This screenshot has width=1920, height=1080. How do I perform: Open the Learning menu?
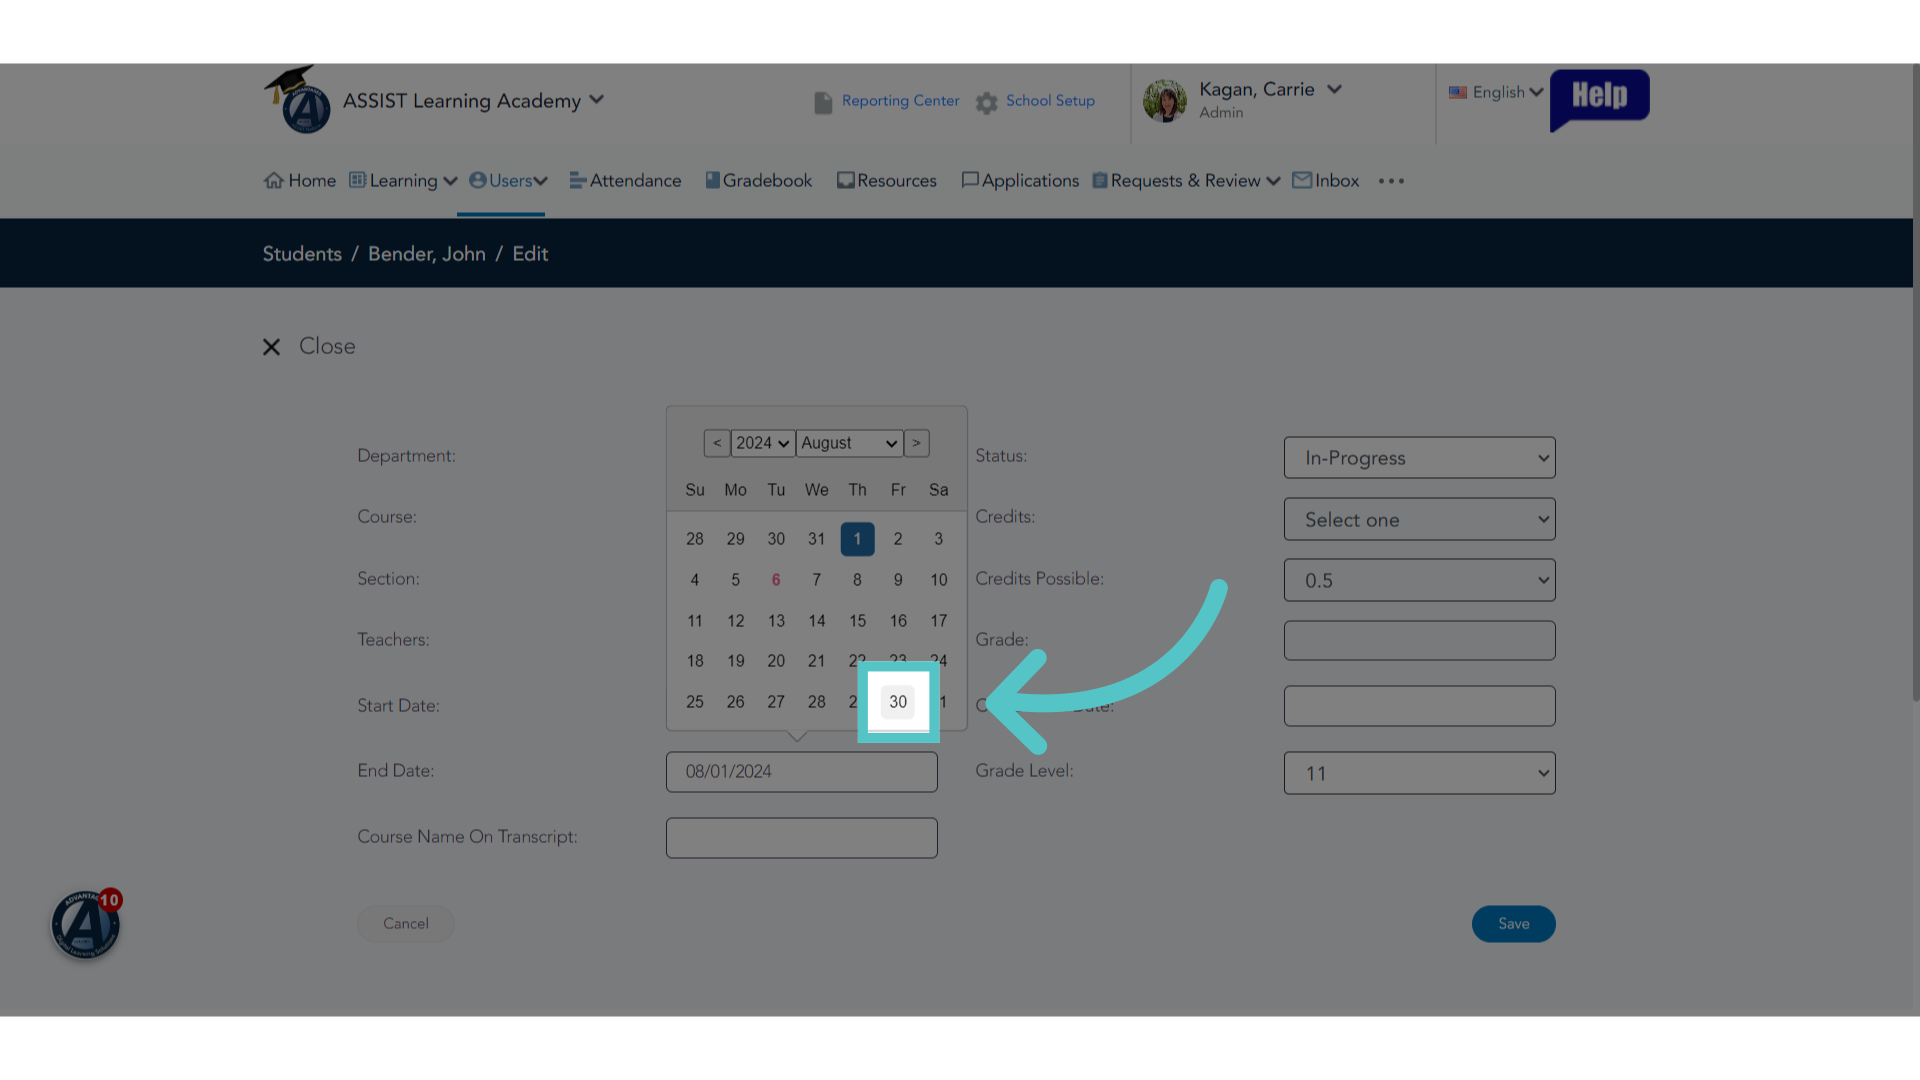coord(403,181)
